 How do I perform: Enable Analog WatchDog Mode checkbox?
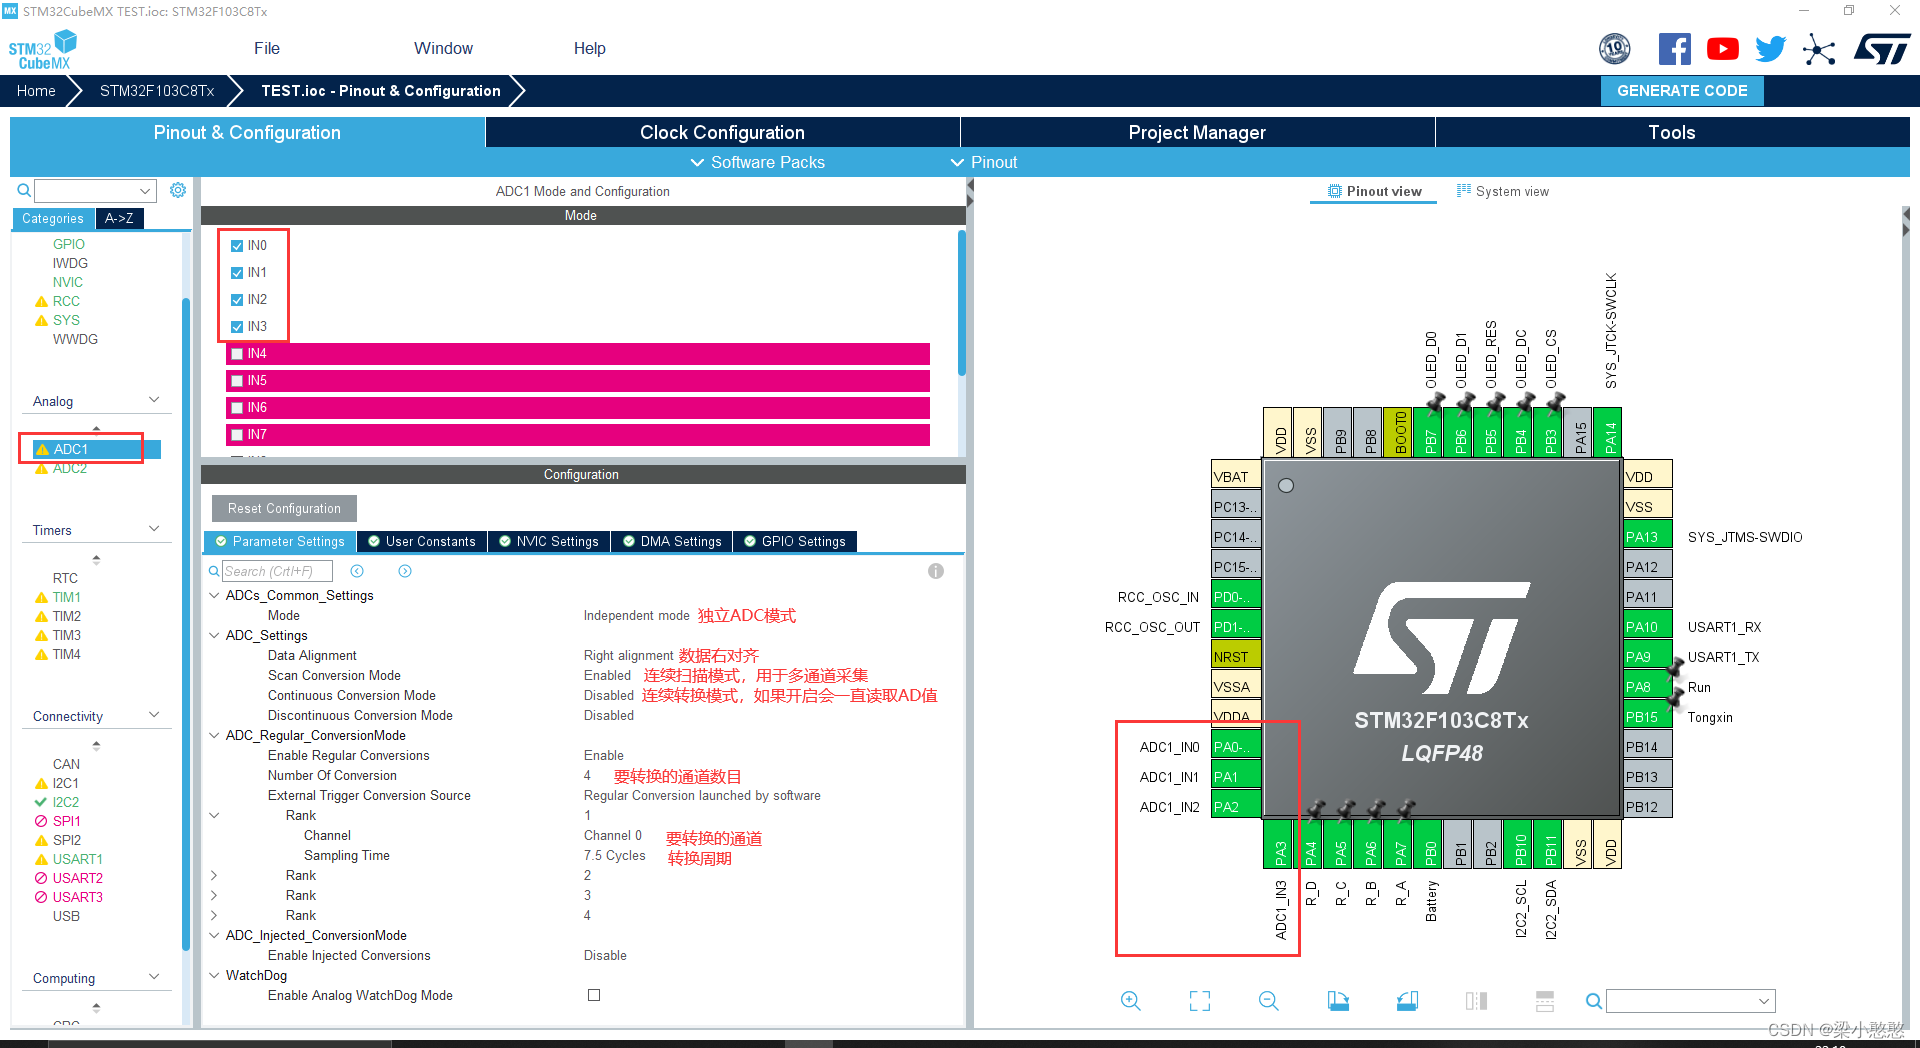(594, 995)
